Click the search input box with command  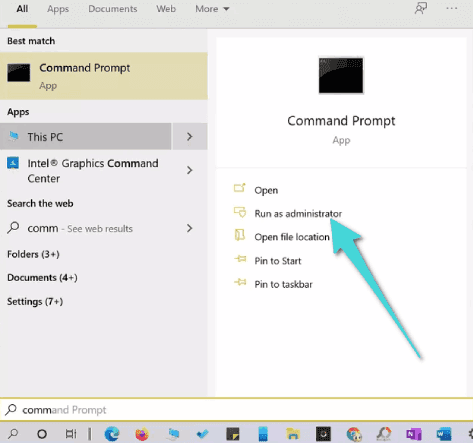pyautogui.click(x=236, y=410)
